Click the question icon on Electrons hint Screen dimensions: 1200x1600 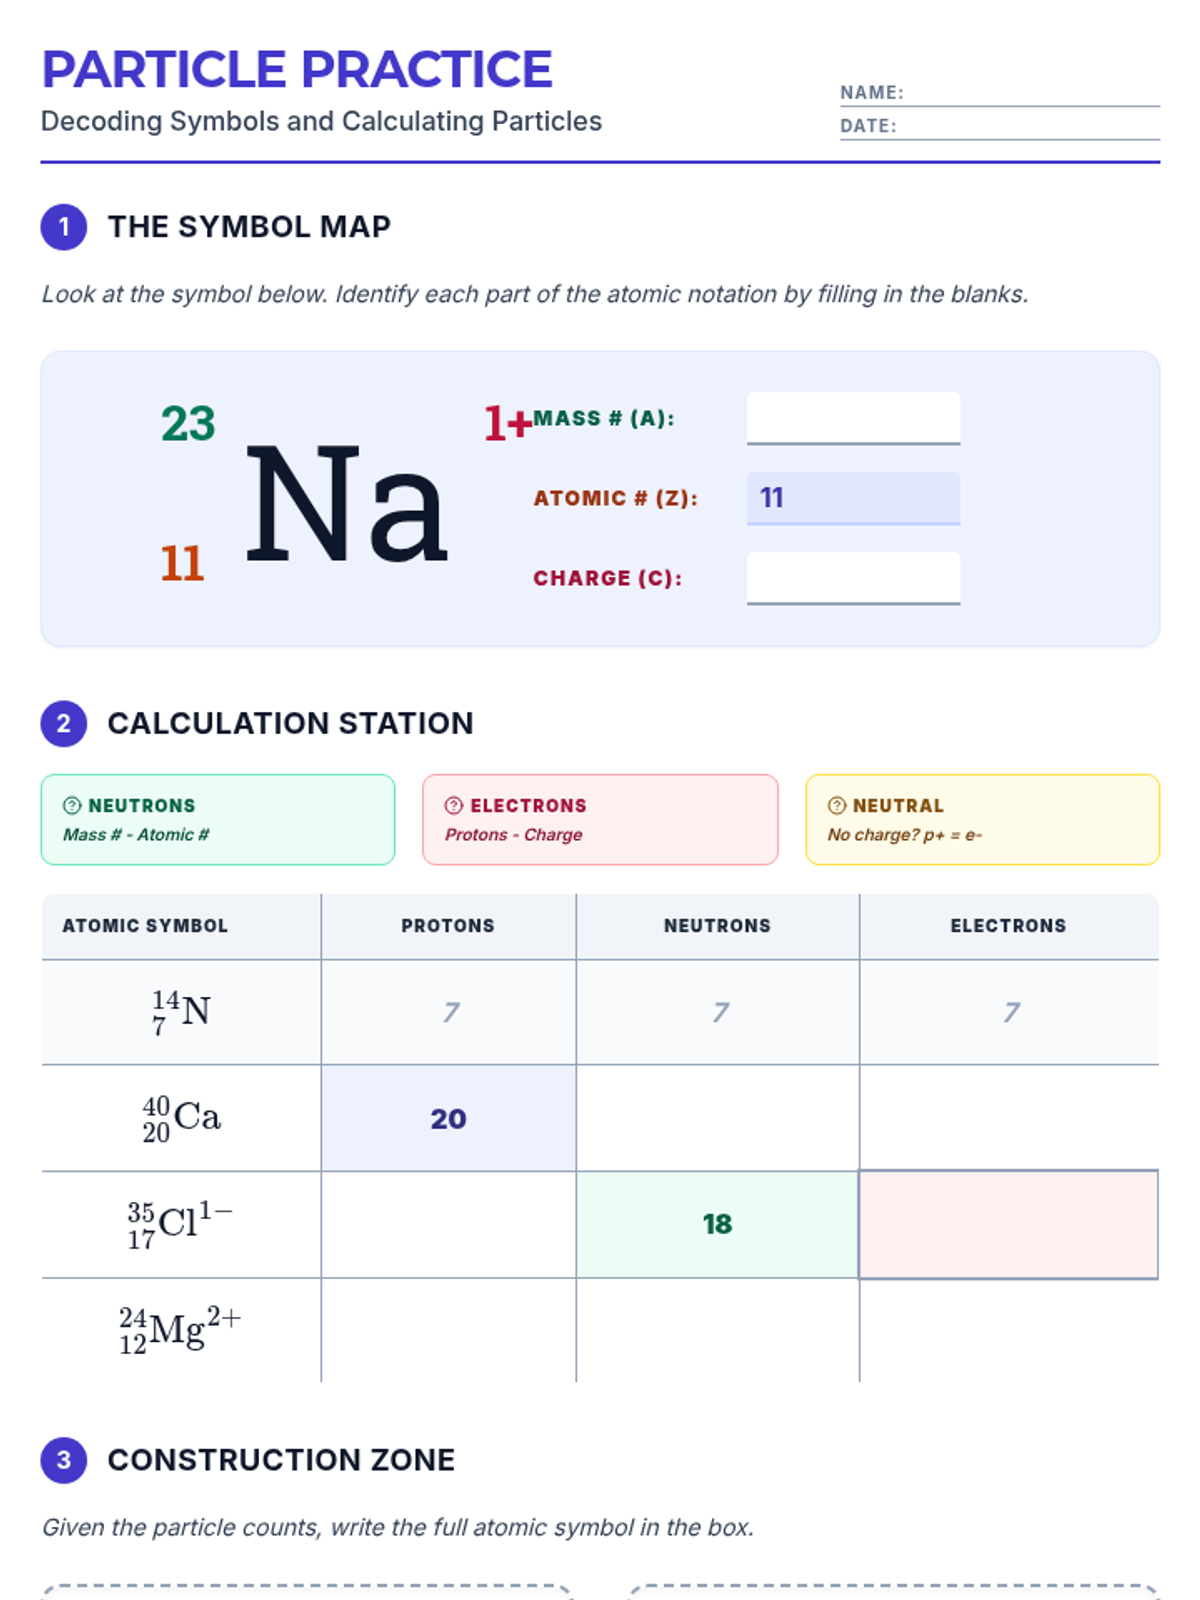click(454, 806)
